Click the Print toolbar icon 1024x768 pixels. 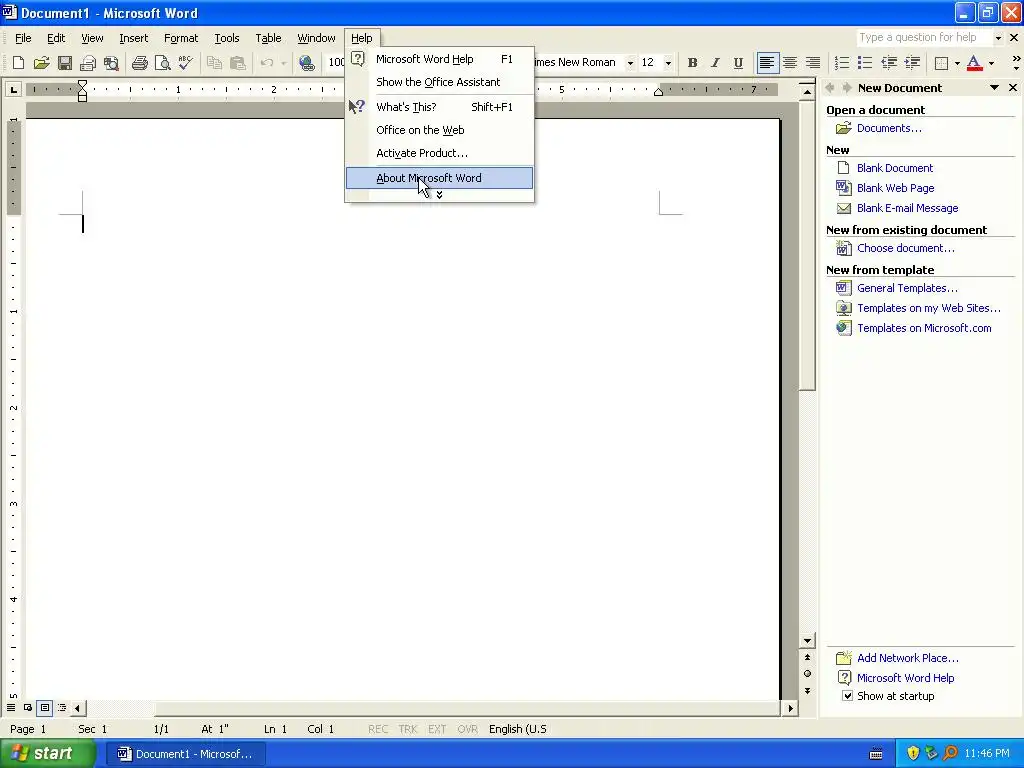pyautogui.click(x=139, y=63)
